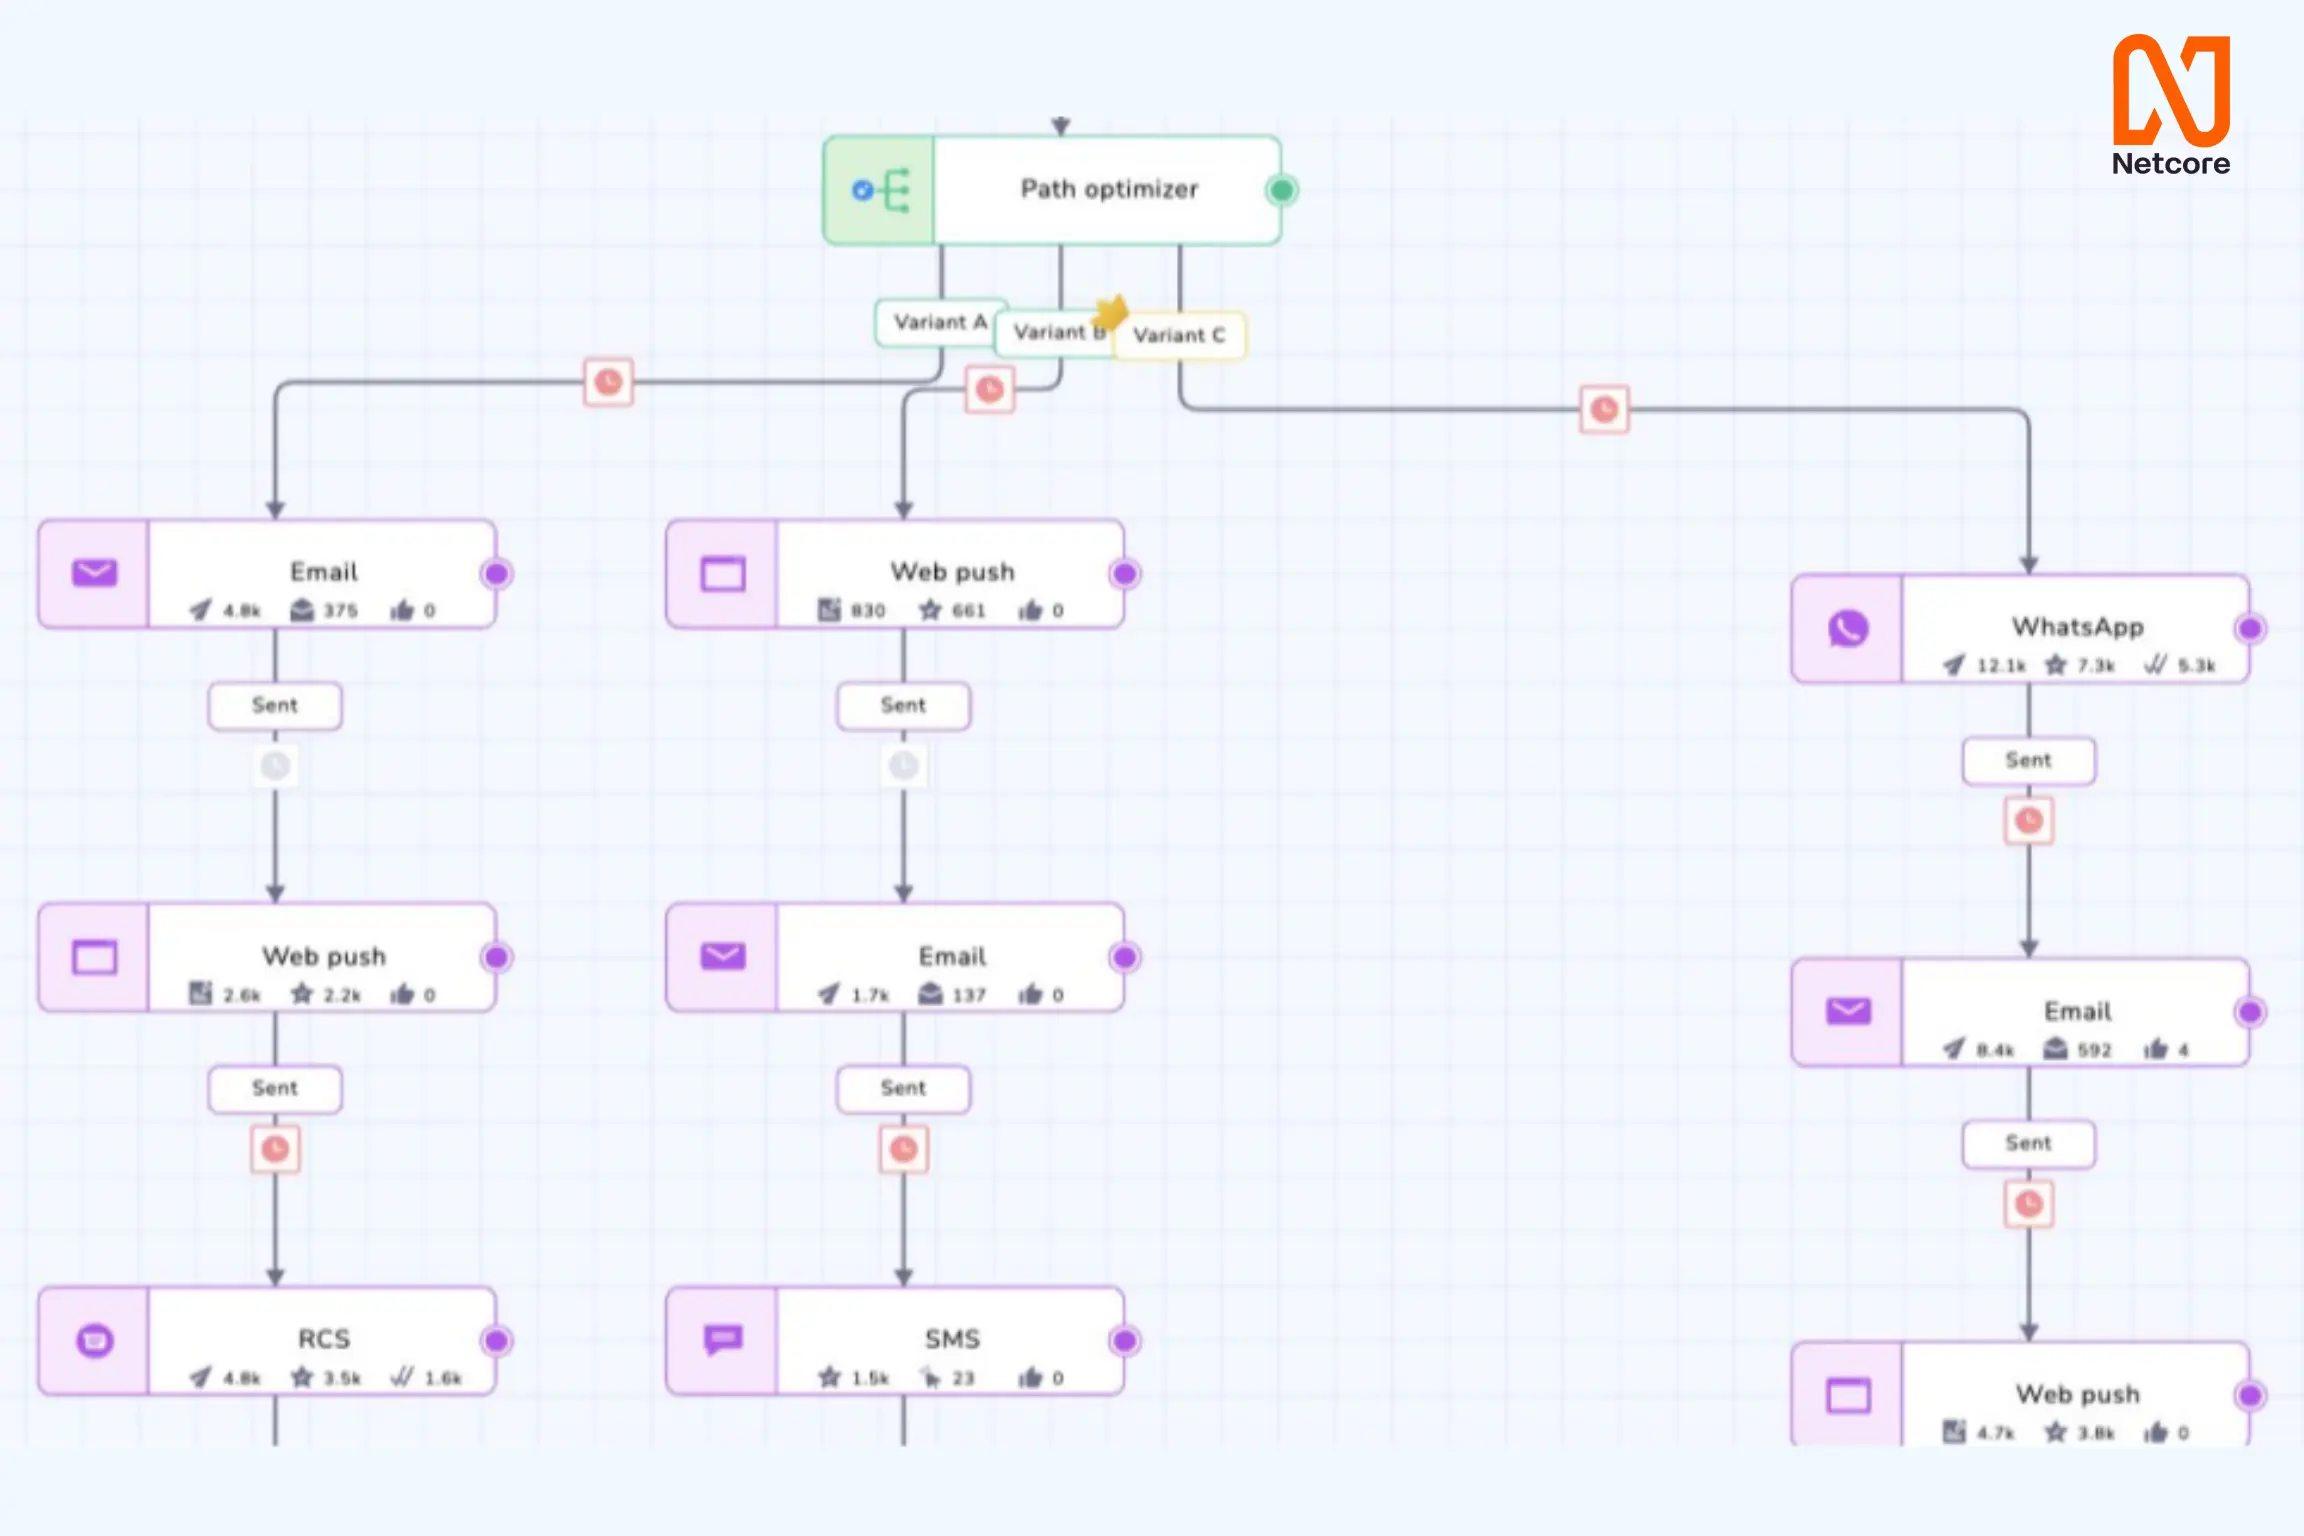
Task: Click the 'WhatsApp' node title
Action: pos(2078,627)
